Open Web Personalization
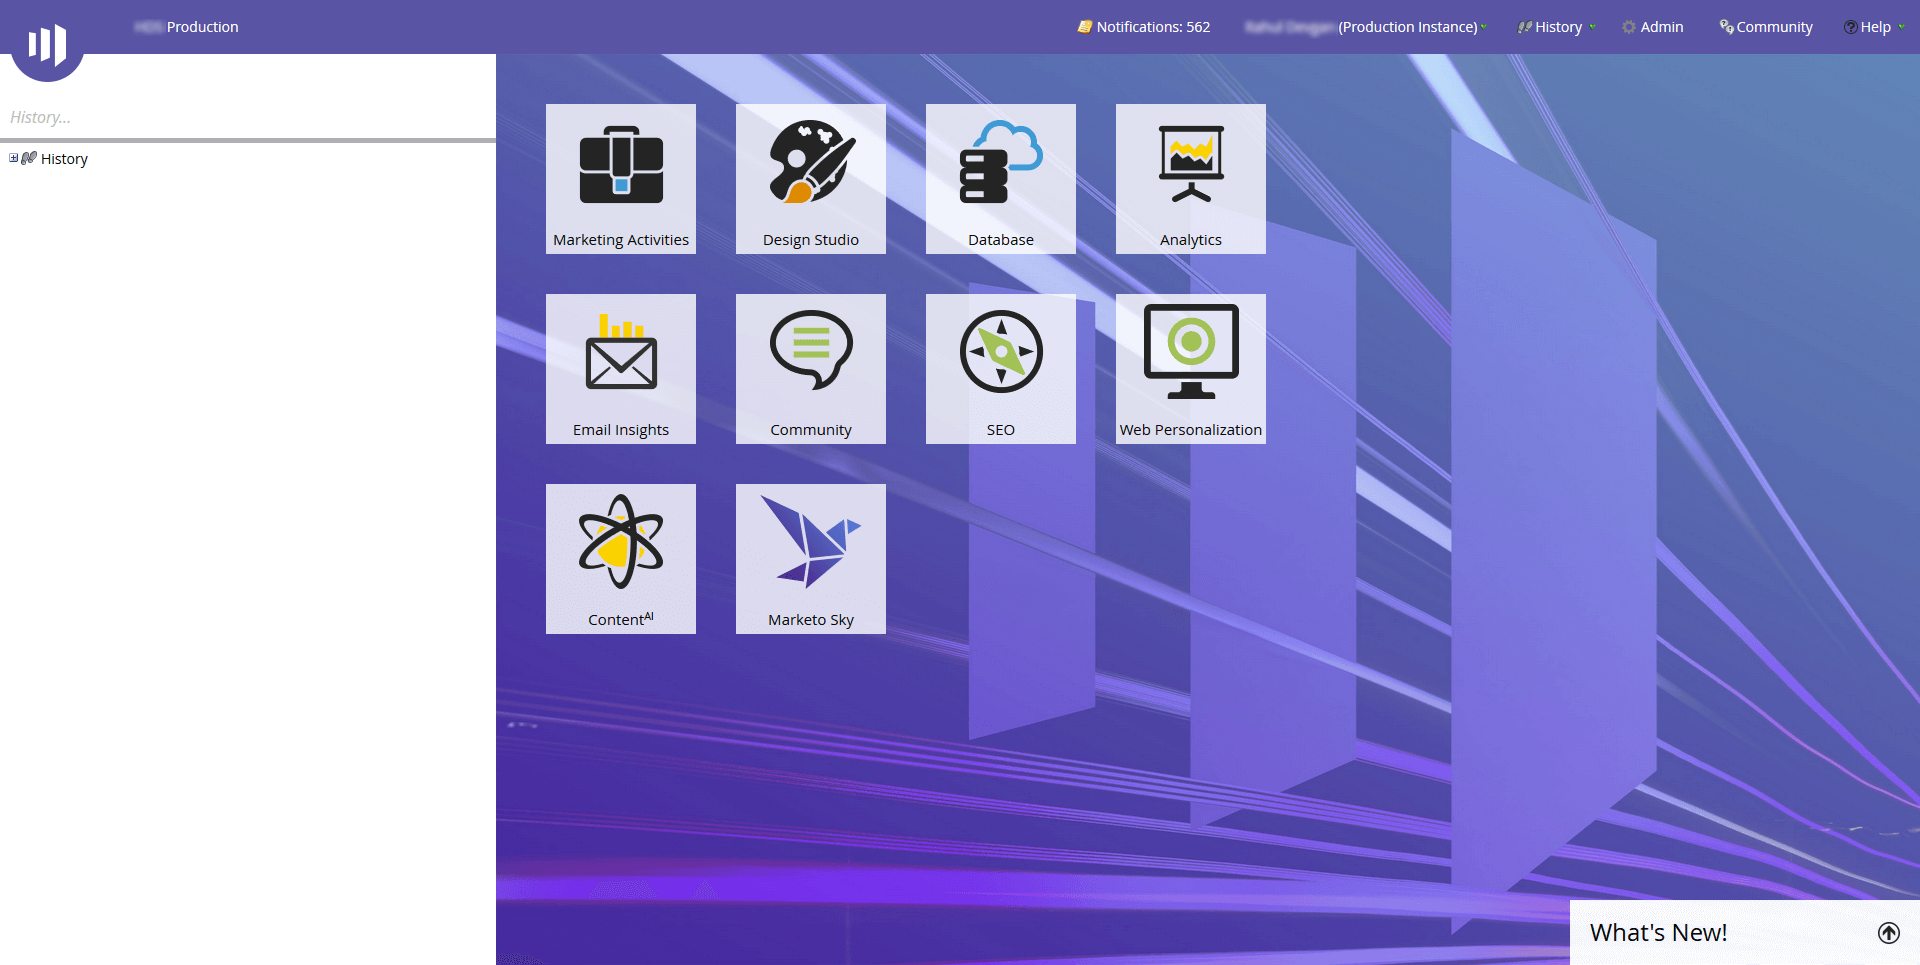The width and height of the screenshot is (1920, 965). (1190, 368)
